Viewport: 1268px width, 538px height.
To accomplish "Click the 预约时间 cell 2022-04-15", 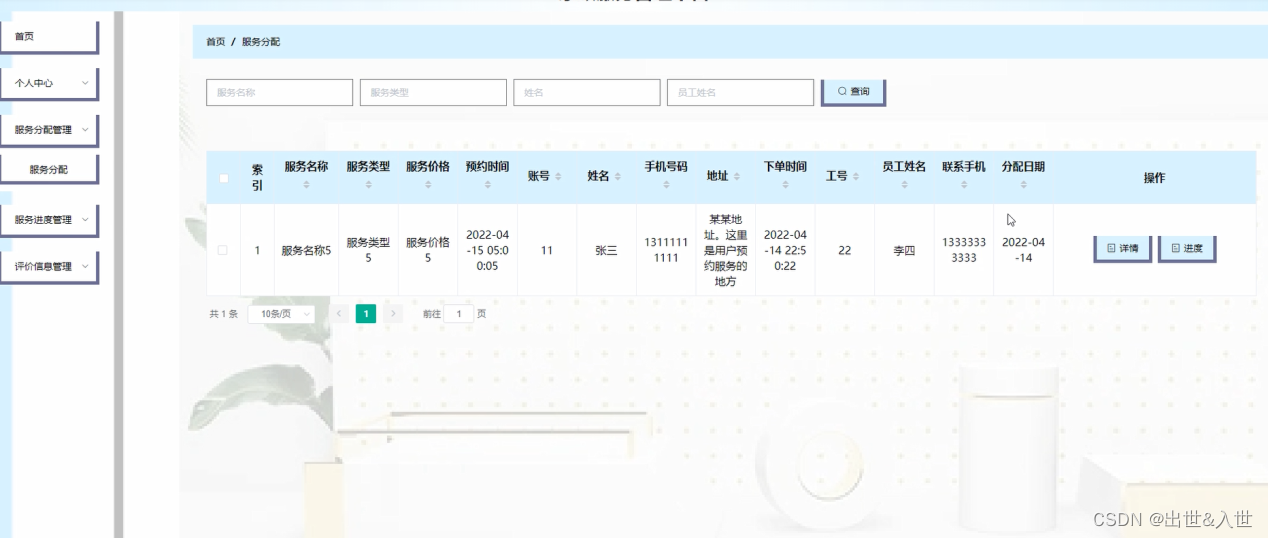I will coord(487,250).
